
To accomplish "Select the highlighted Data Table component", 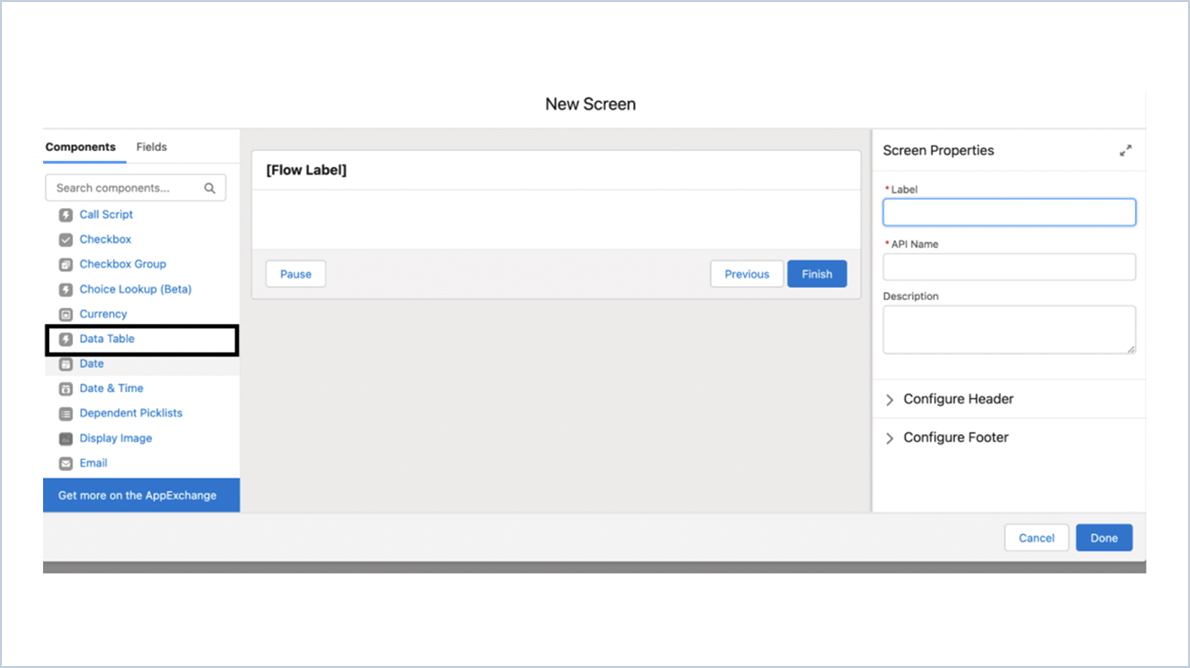I will [105, 339].
